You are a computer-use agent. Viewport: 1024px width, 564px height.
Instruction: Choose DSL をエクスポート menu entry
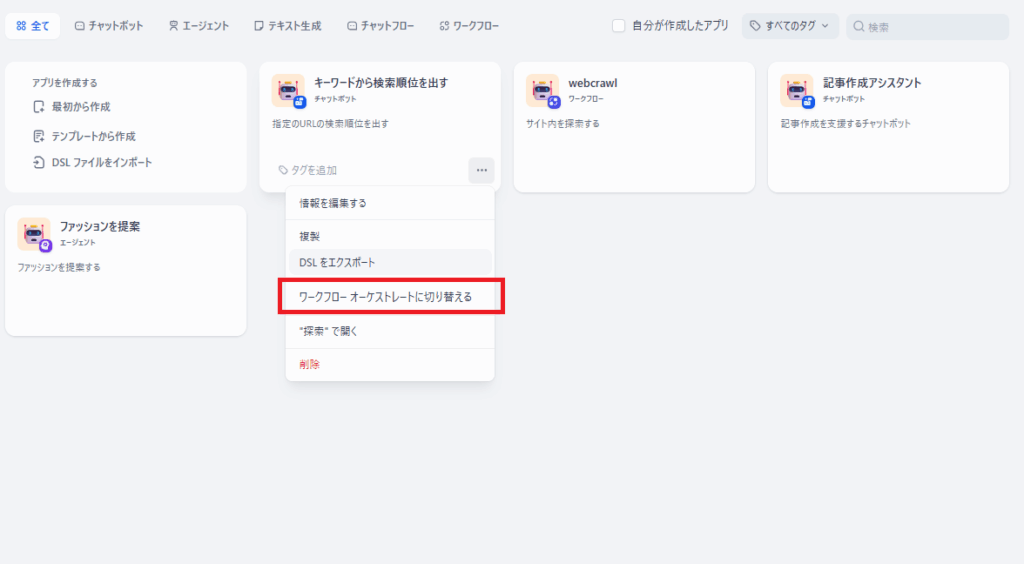pyautogui.click(x=337, y=262)
